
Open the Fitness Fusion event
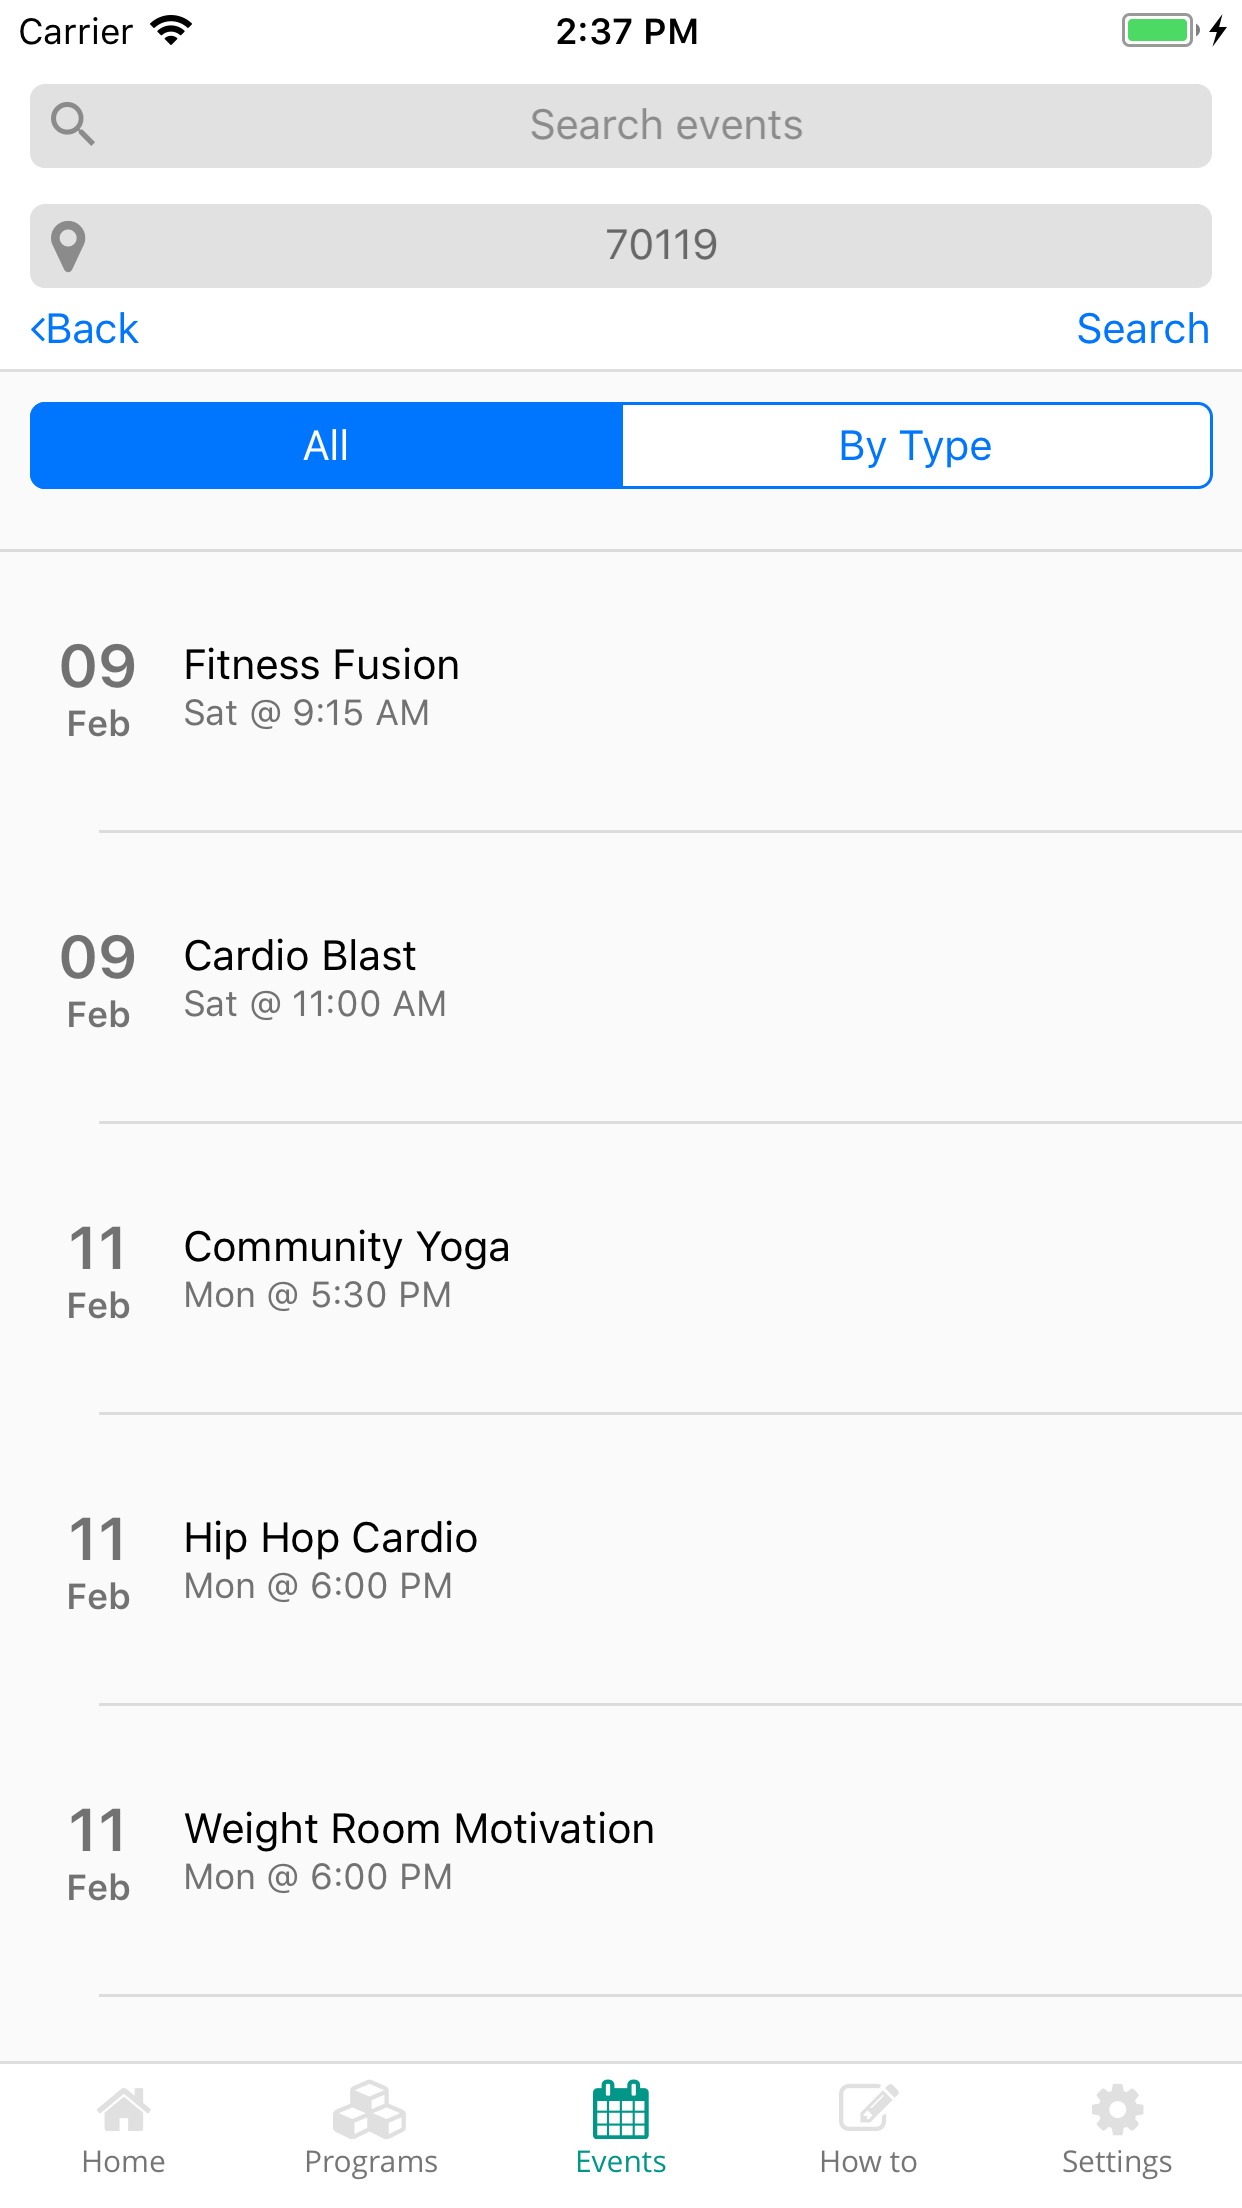tap(621, 690)
